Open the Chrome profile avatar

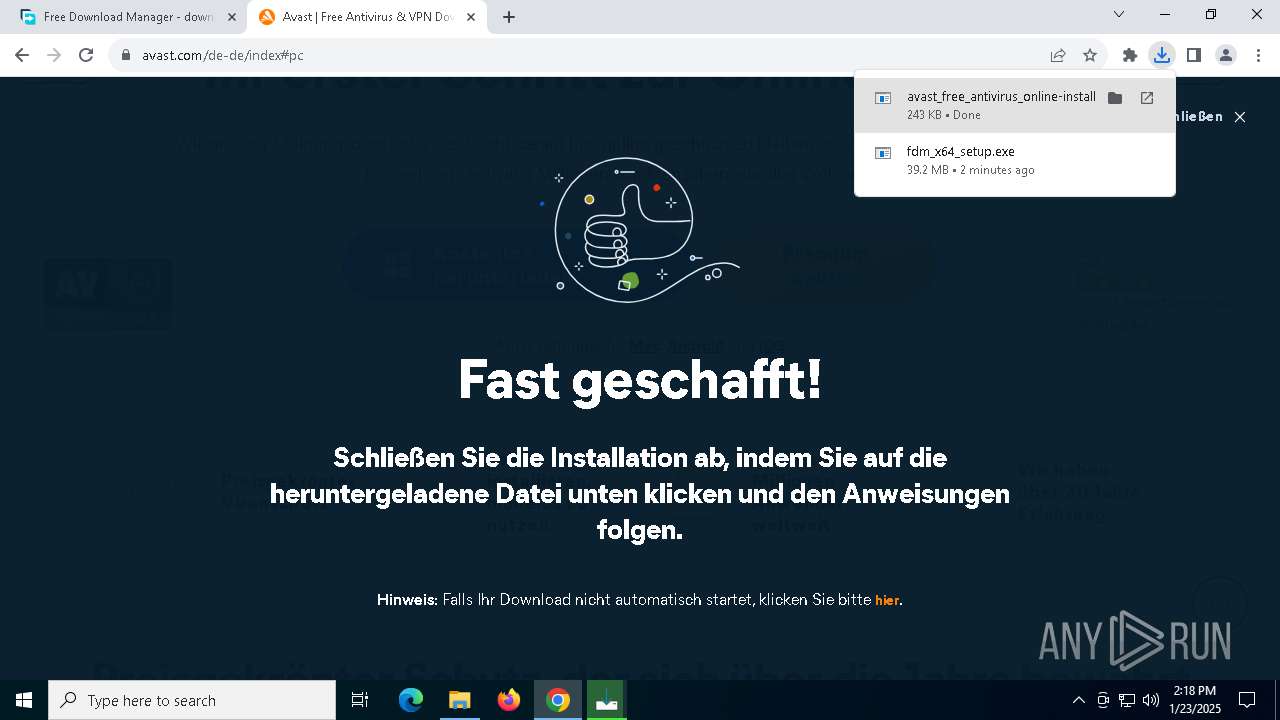point(1226,55)
